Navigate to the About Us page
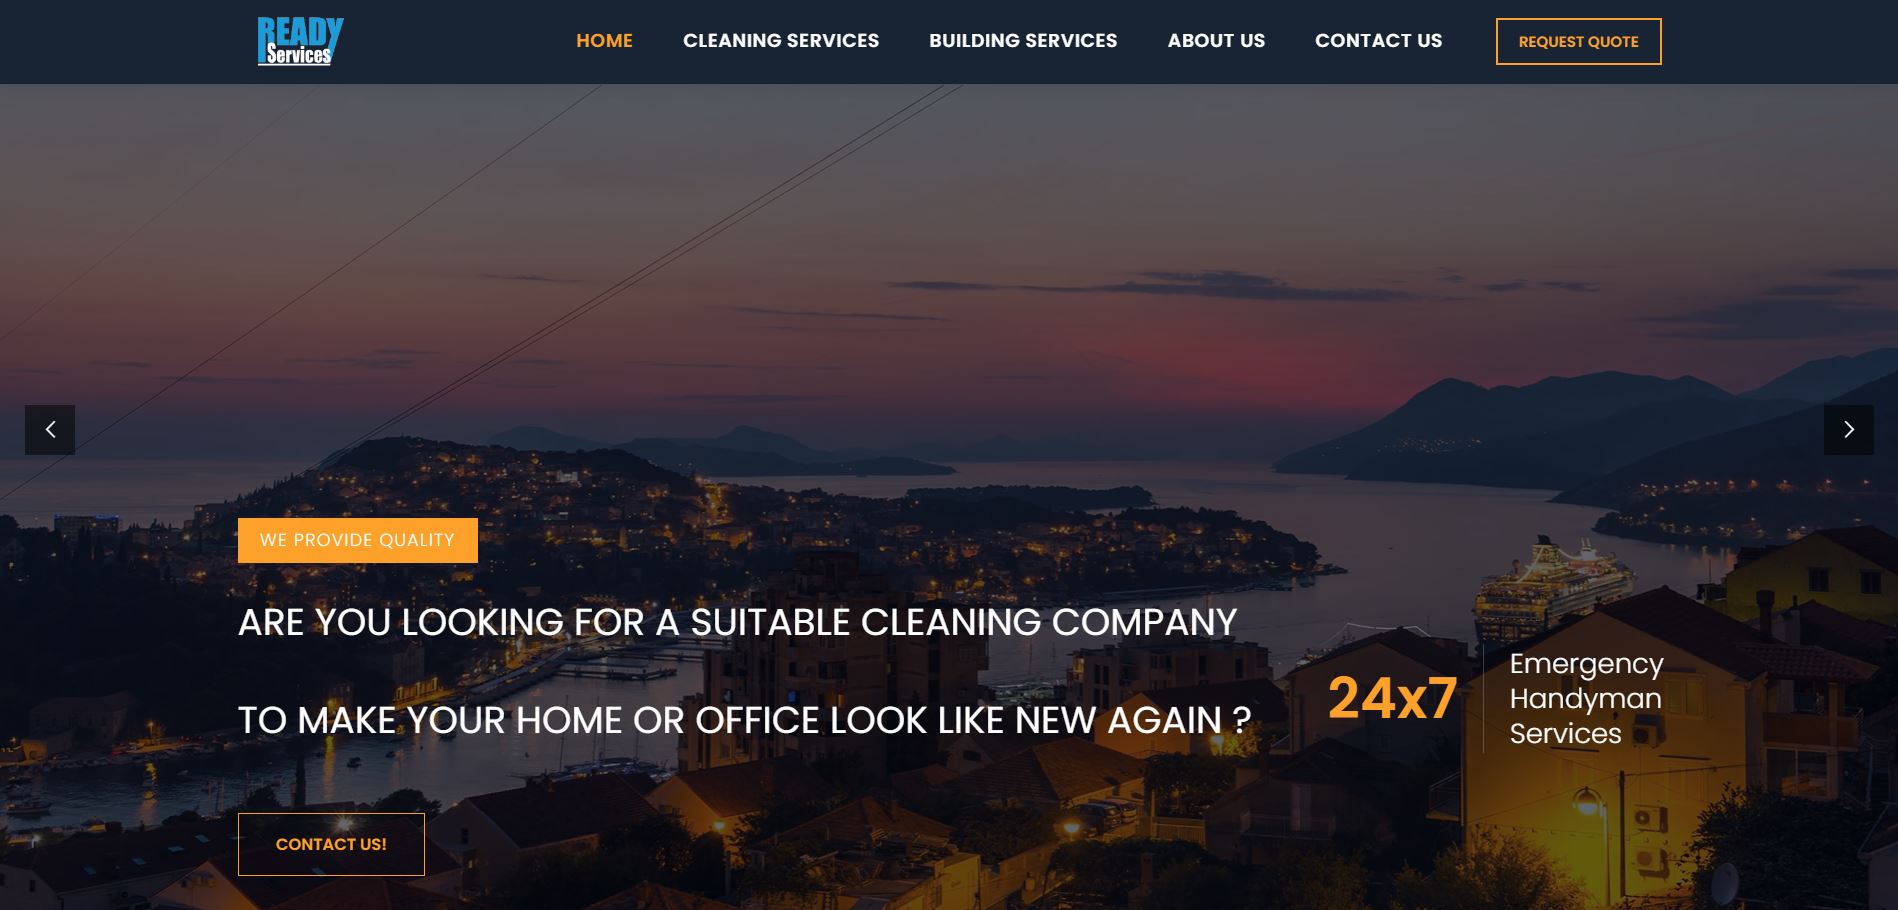The height and width of the screenshot is (910, 1898). 1216,41
